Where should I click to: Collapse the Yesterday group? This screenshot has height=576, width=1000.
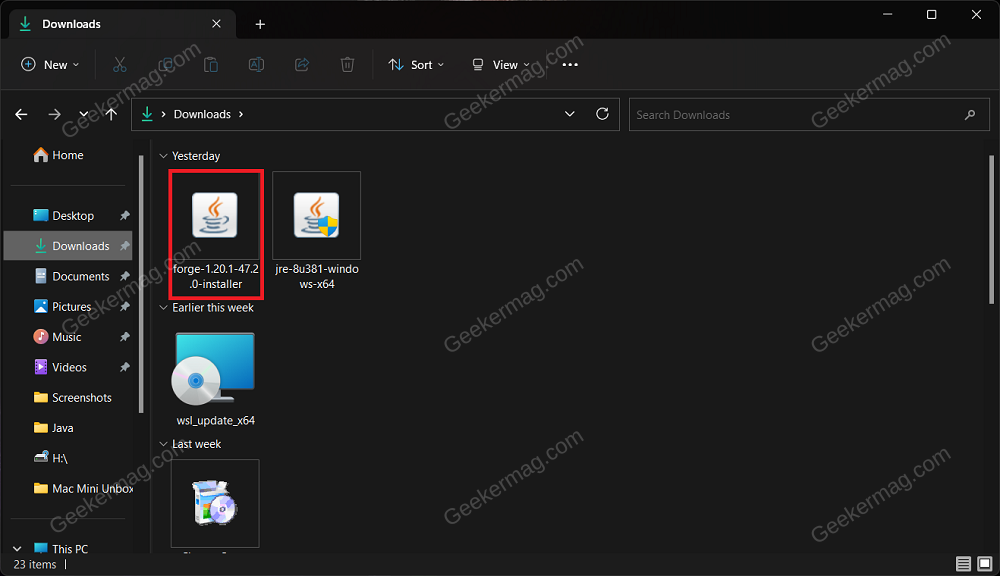(x=163, y=156)
